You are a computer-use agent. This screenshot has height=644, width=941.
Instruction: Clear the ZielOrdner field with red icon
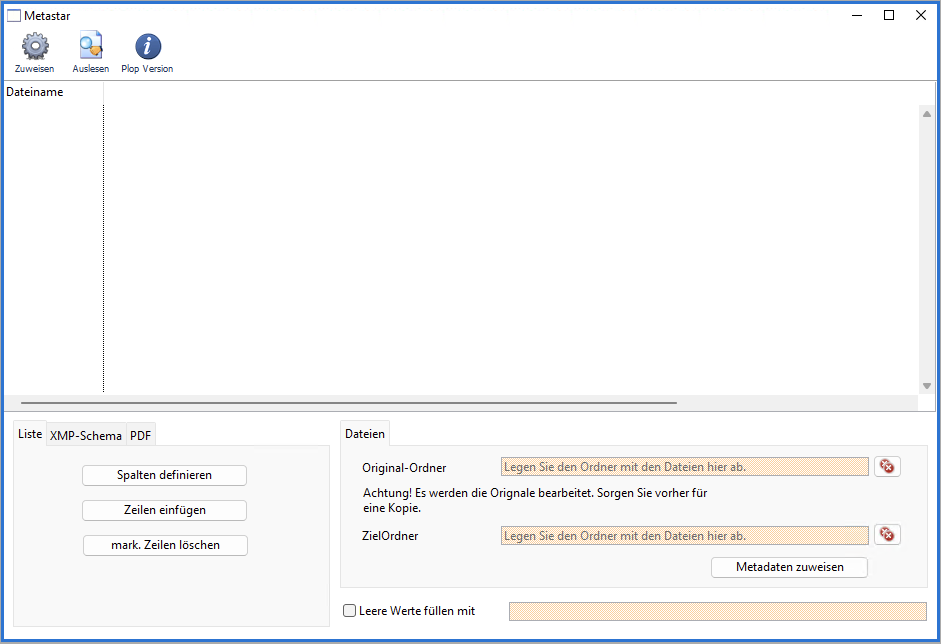887,535
